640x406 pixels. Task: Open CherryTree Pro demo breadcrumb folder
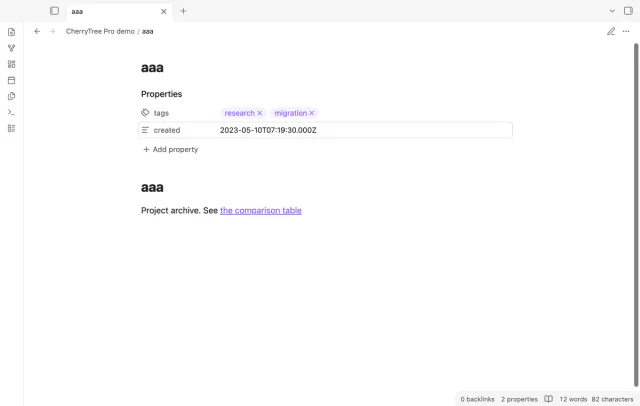click(100, 31)
